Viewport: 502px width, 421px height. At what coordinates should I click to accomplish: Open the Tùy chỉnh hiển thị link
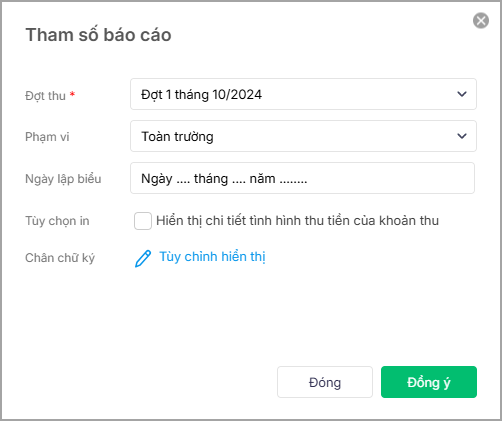coord(212,257)
